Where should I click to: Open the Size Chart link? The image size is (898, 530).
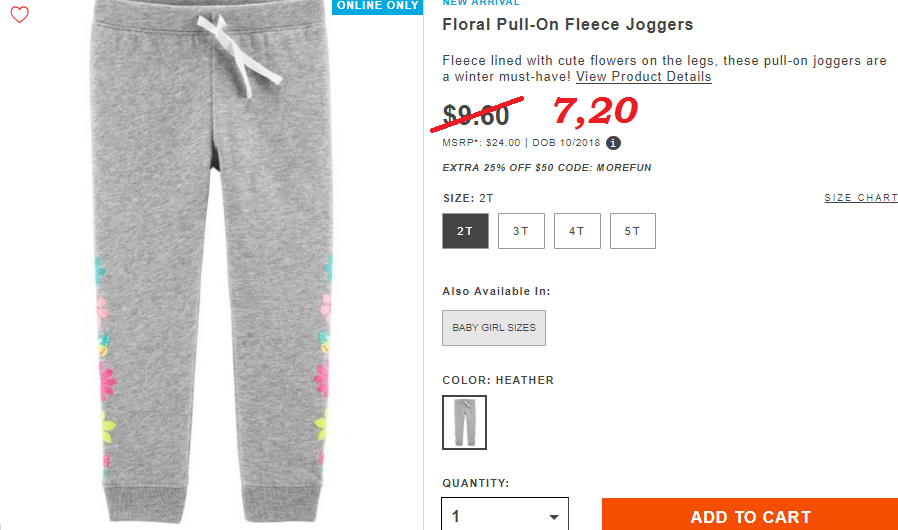tap(861, 198)
